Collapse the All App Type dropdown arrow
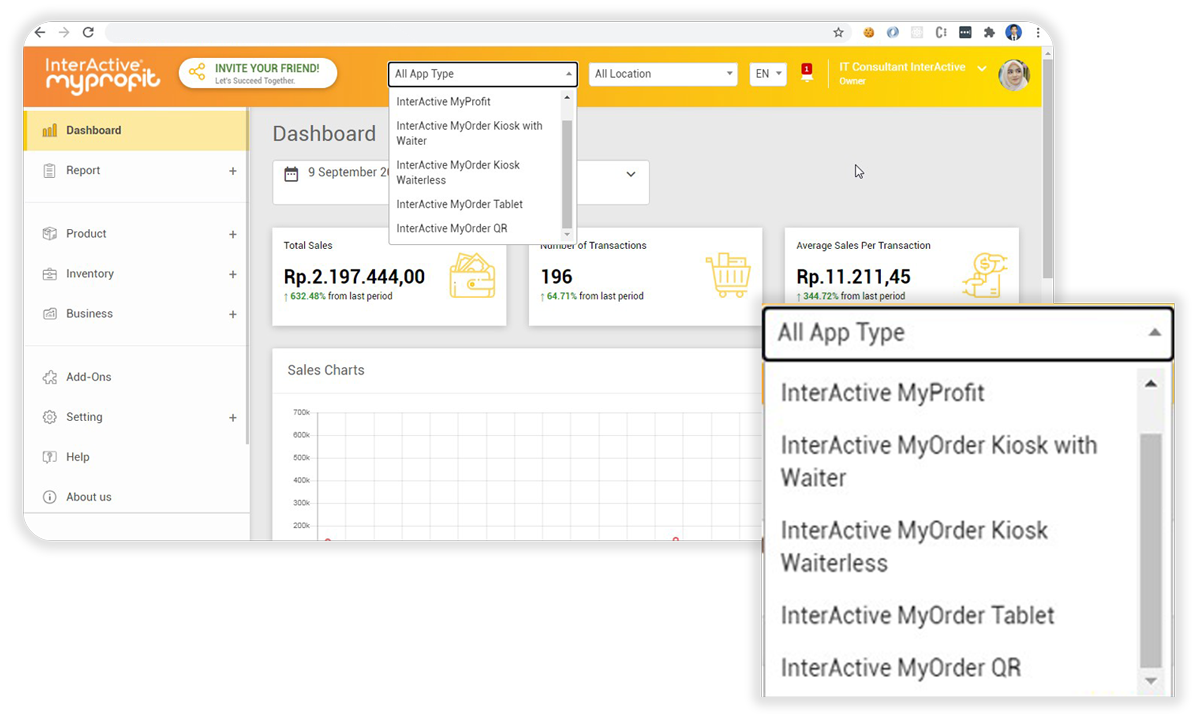Screen dimensions: 1200x721 coord(567,74)
